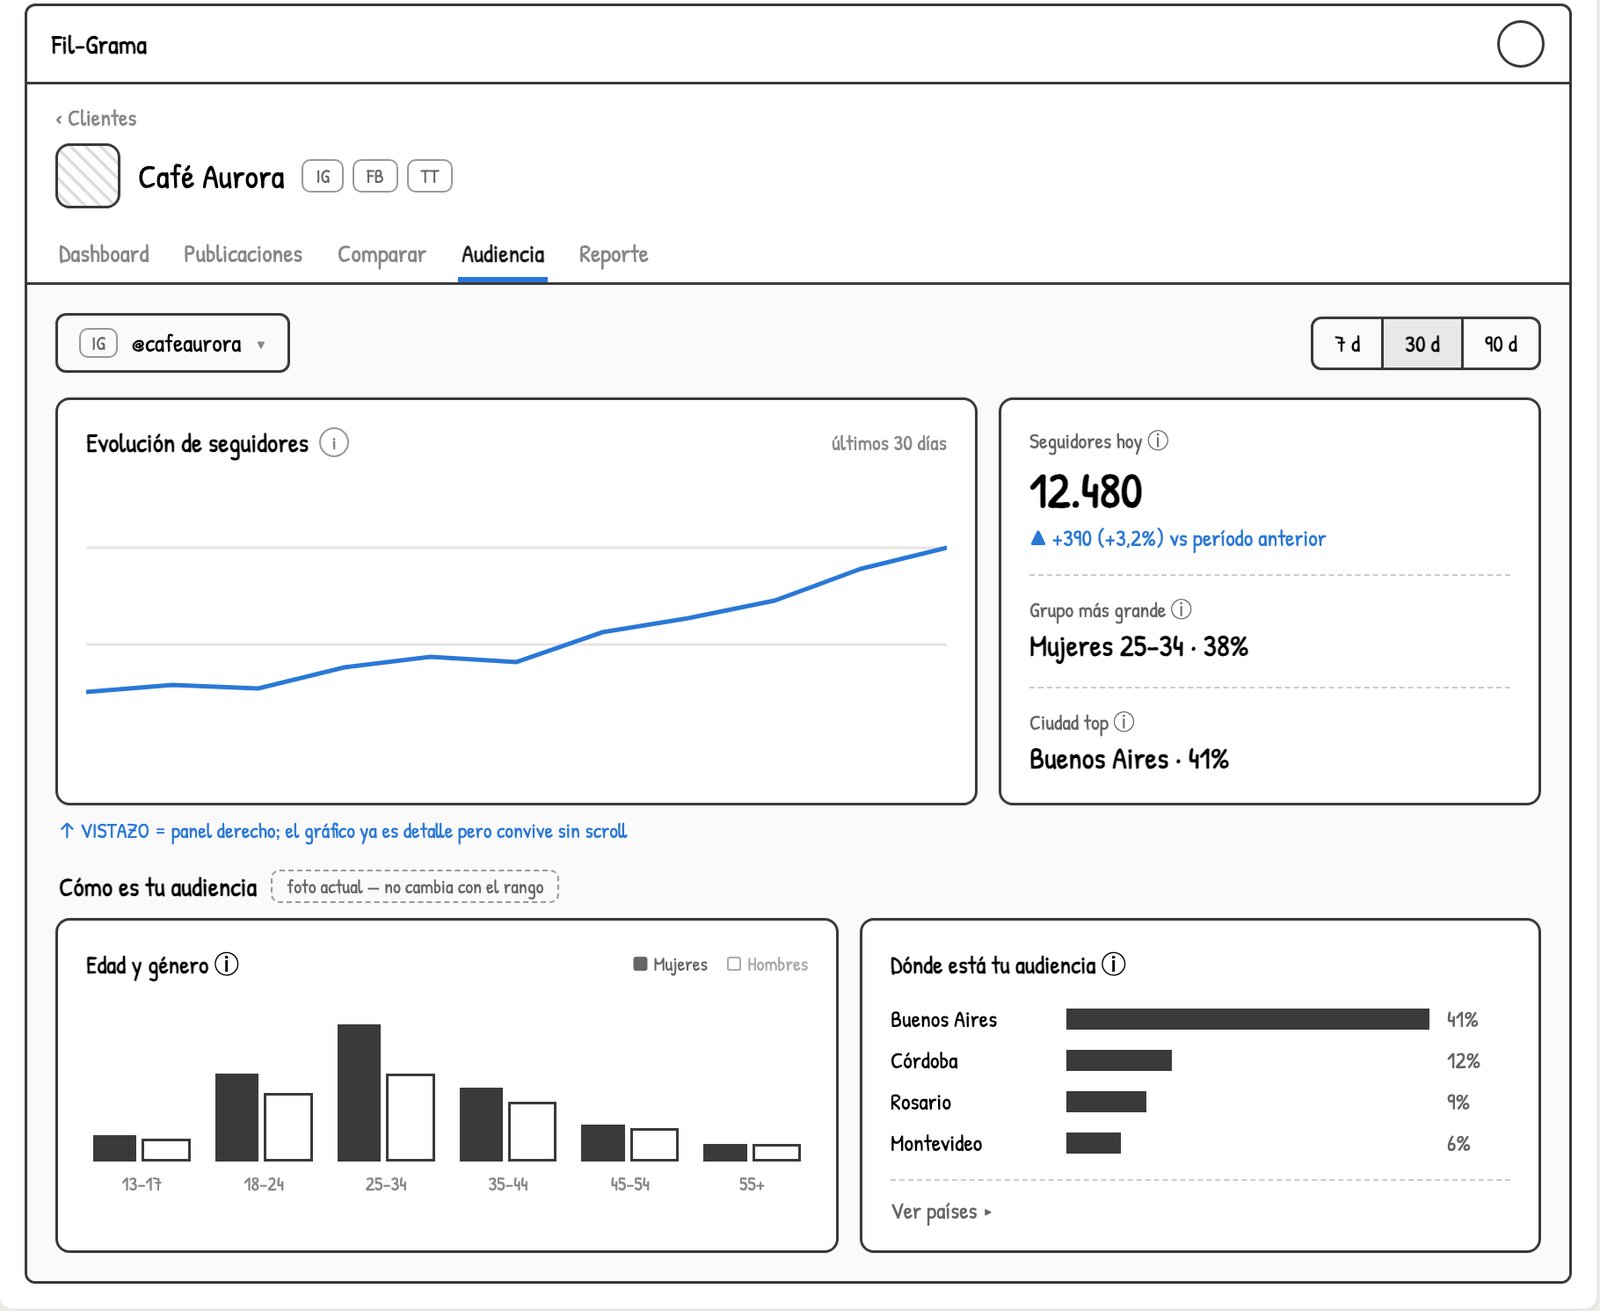Open the user profile circle in header
The image size is (1600, 1311).
click(x=1520, y=44)
